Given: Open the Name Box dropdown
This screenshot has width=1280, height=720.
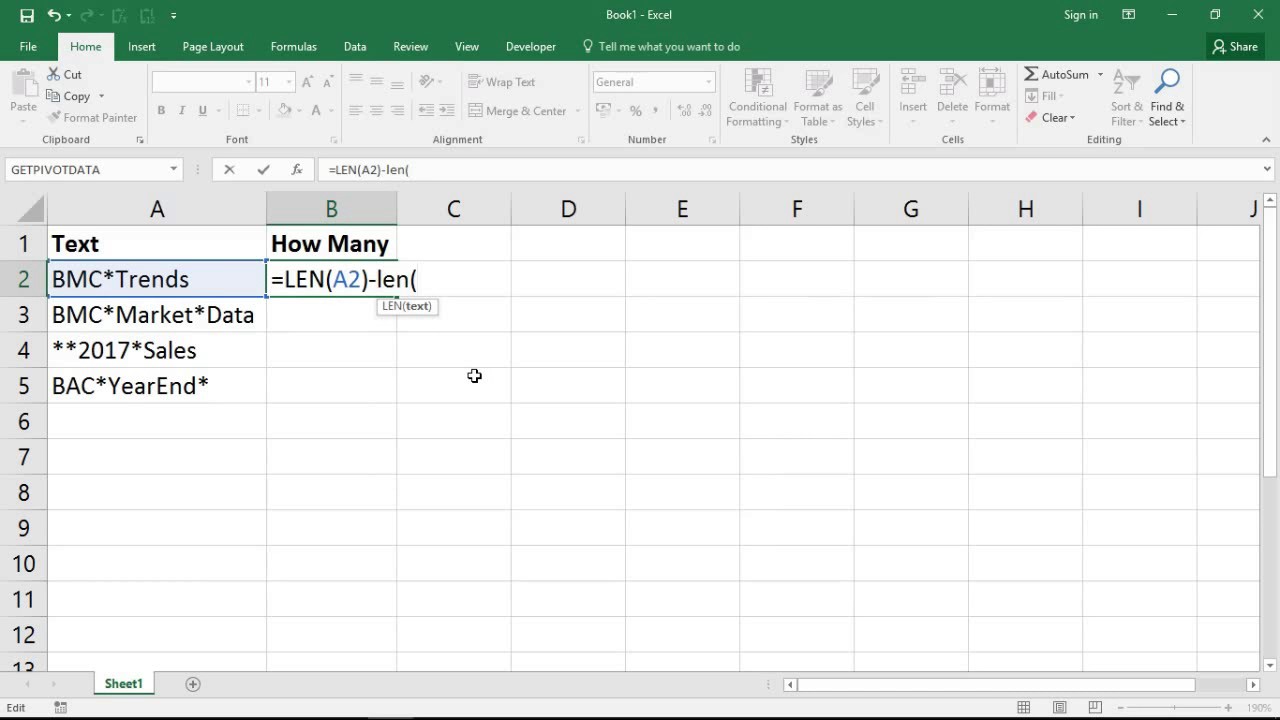Looking at the screenshot, I should click(x=174, y=170).
